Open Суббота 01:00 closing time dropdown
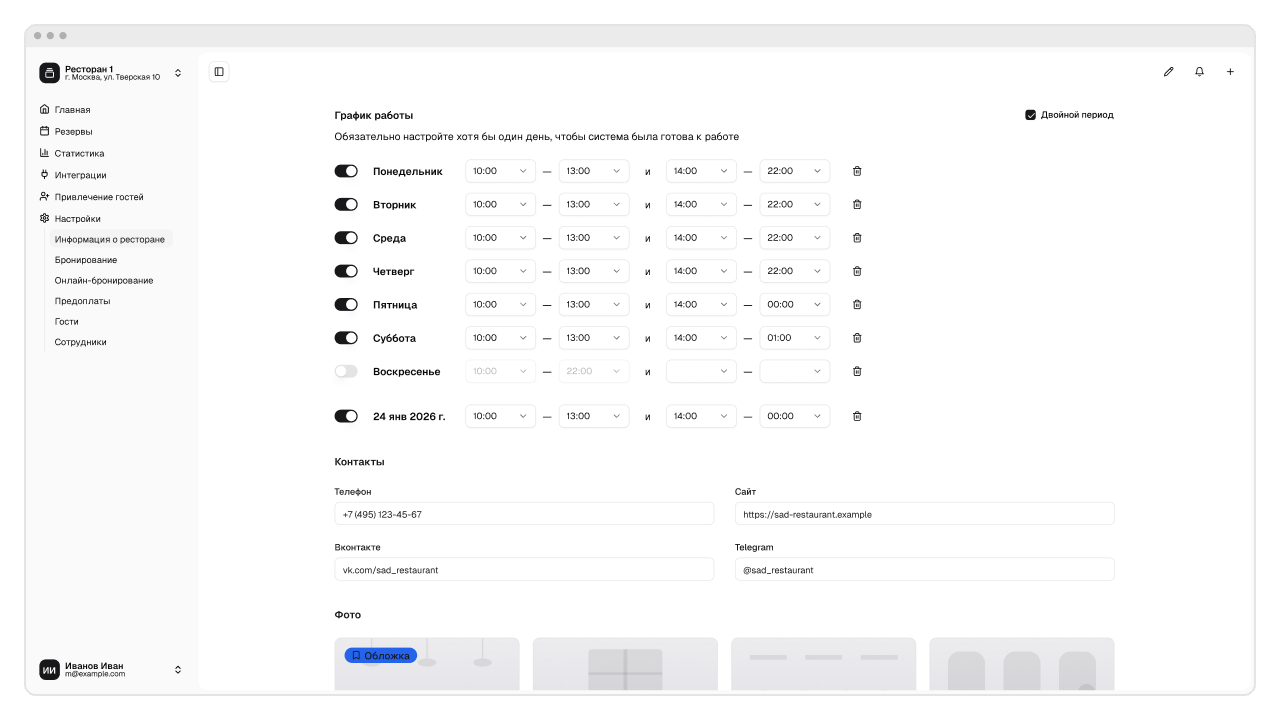Image resolution: width=1280 pixels, height=720 pixels. [795, 338]
